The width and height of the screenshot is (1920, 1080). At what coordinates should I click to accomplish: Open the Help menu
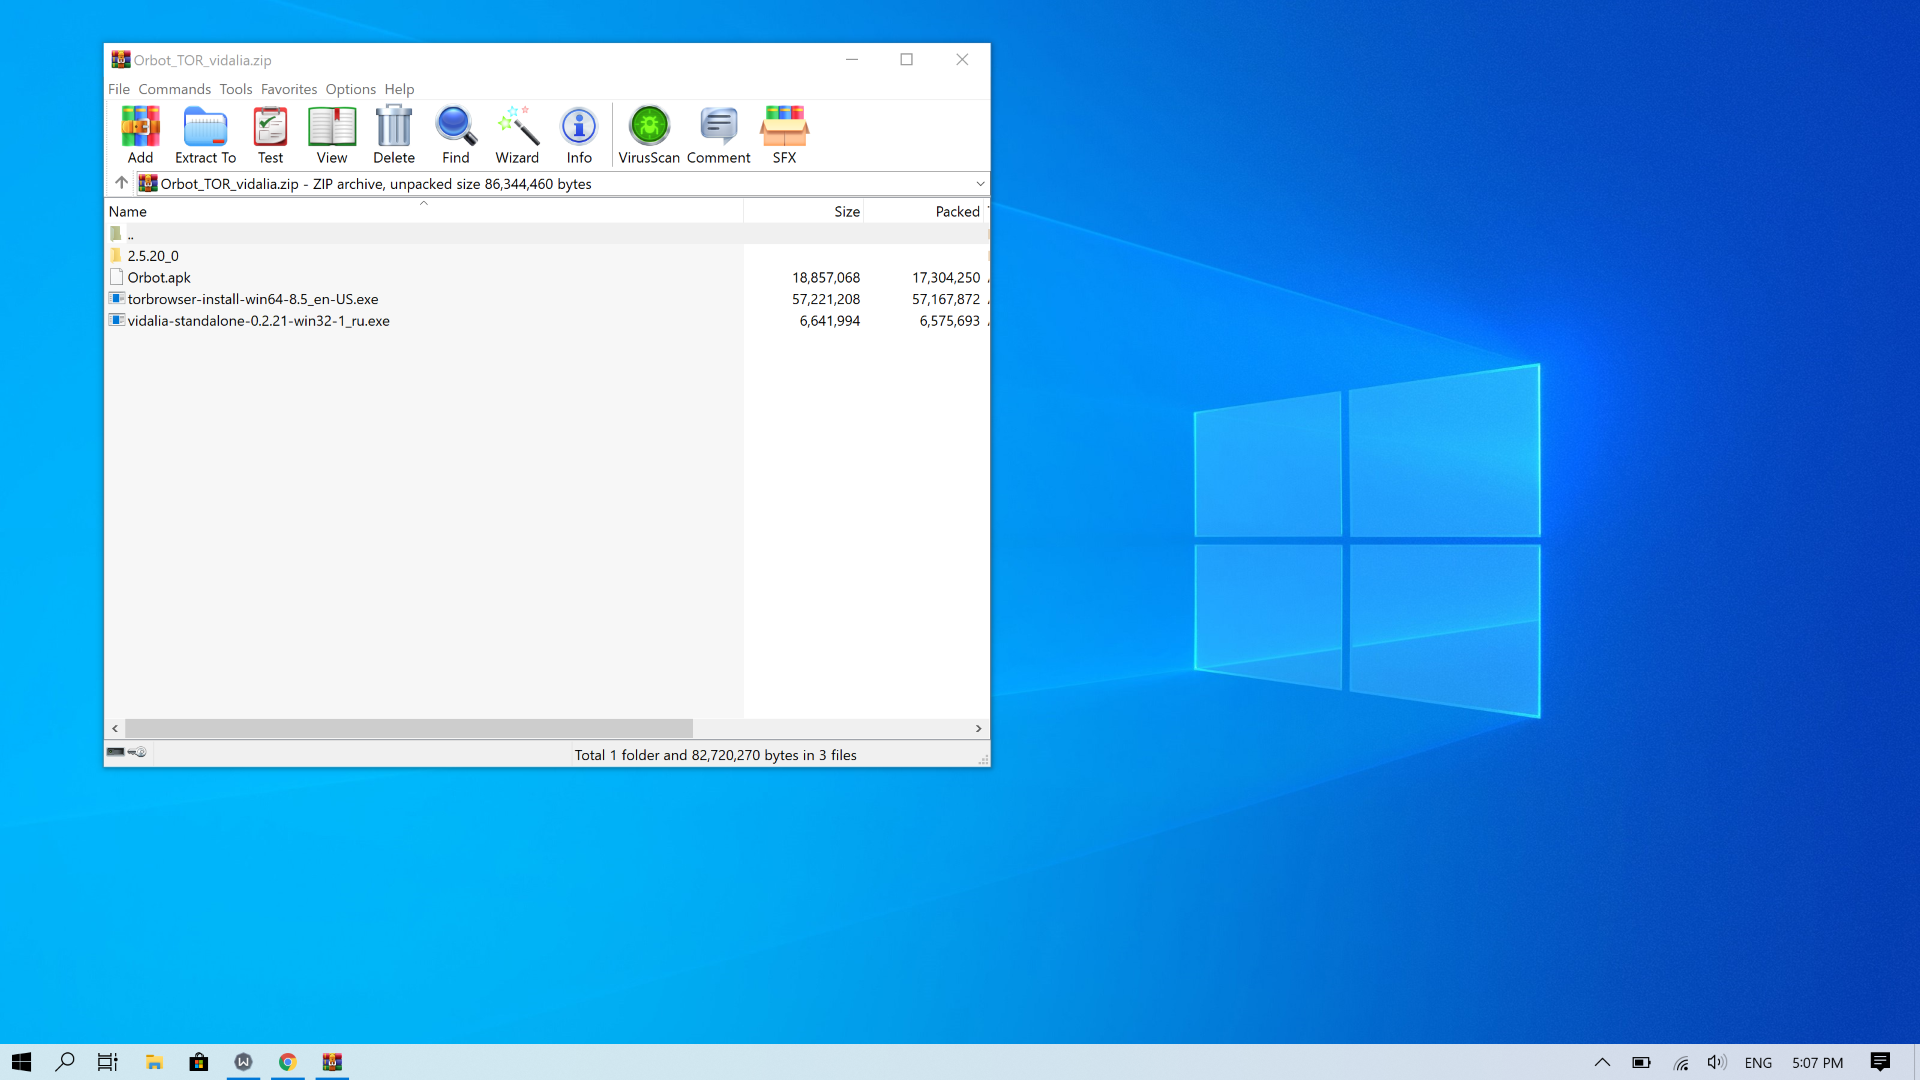click(399, 89)
